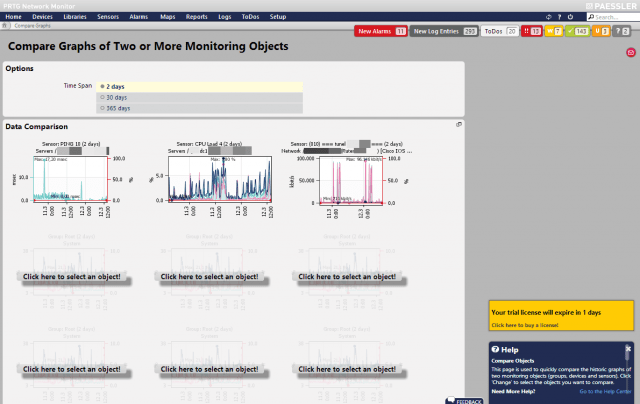Click the Search input field

[x=605, y=17]
